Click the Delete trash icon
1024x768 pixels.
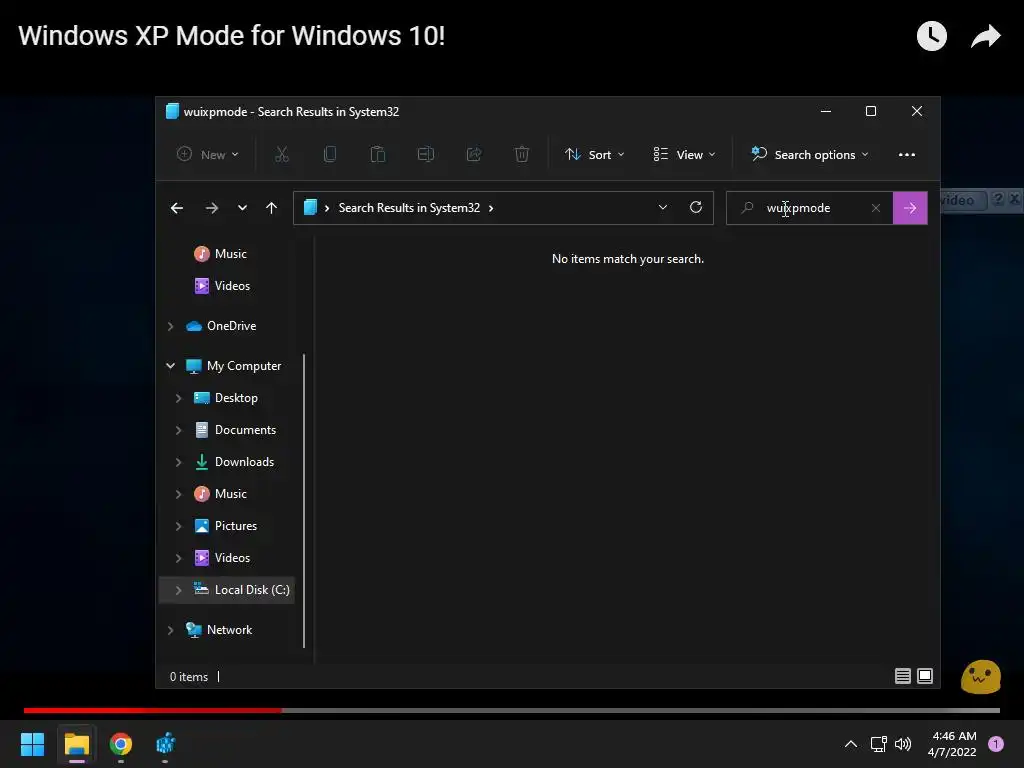point(522,155)
